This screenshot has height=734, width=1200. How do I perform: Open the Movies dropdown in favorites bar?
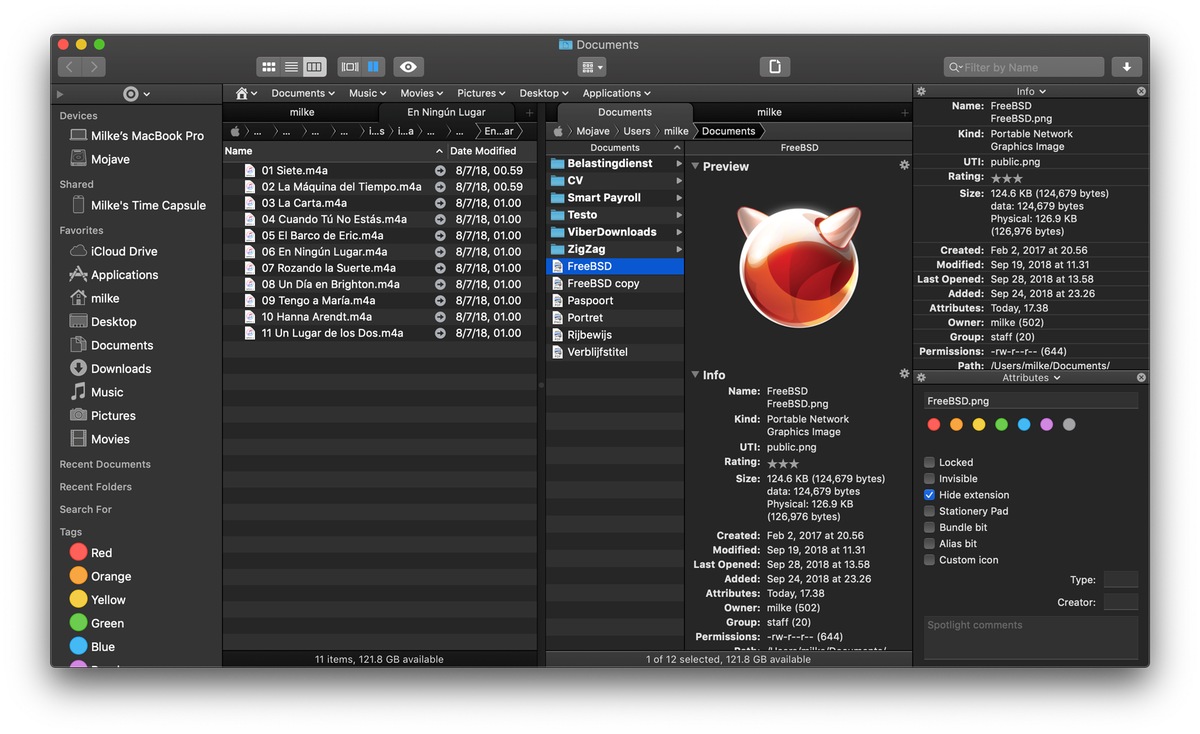point(423,93)
